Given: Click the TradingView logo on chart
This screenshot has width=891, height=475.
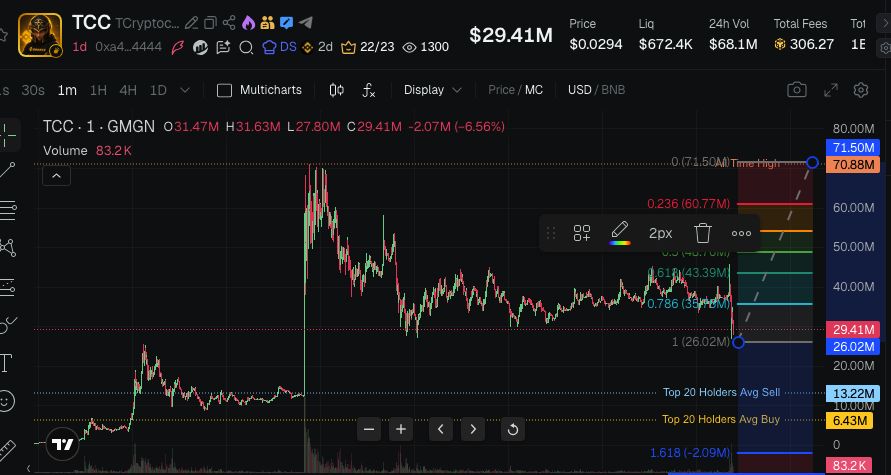Looking at the screenshot, I should (63, 444).
